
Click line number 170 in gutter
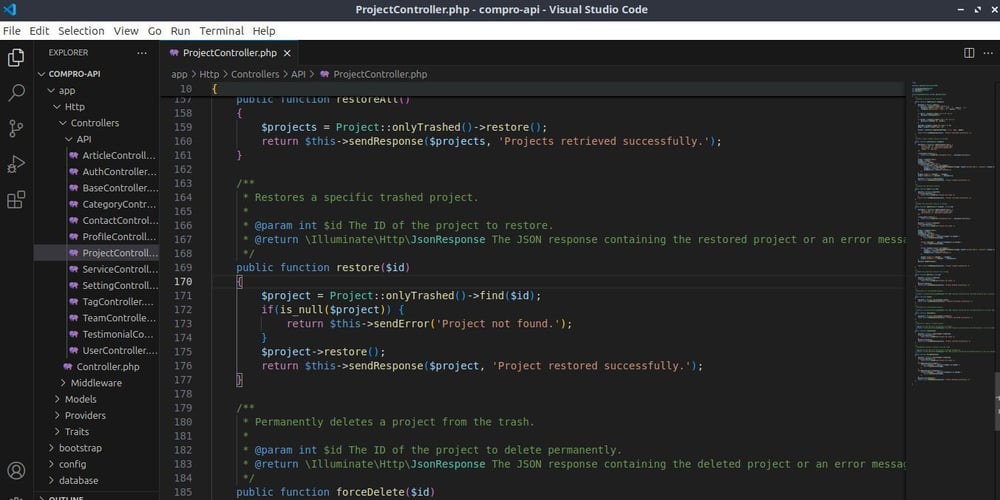coord(182,281)
